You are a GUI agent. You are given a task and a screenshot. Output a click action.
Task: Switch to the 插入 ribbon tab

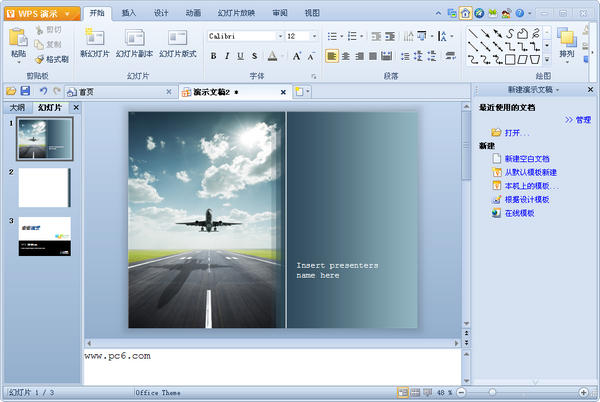129,13
